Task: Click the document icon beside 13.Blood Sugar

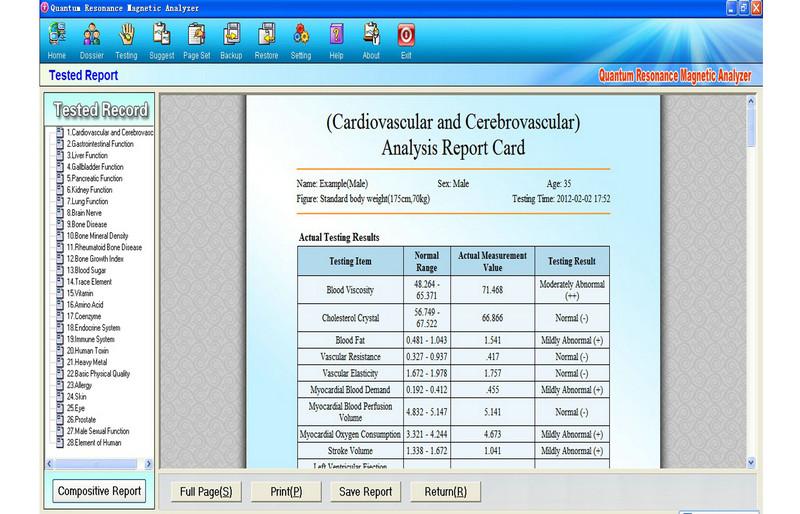Action: point(60,270)
